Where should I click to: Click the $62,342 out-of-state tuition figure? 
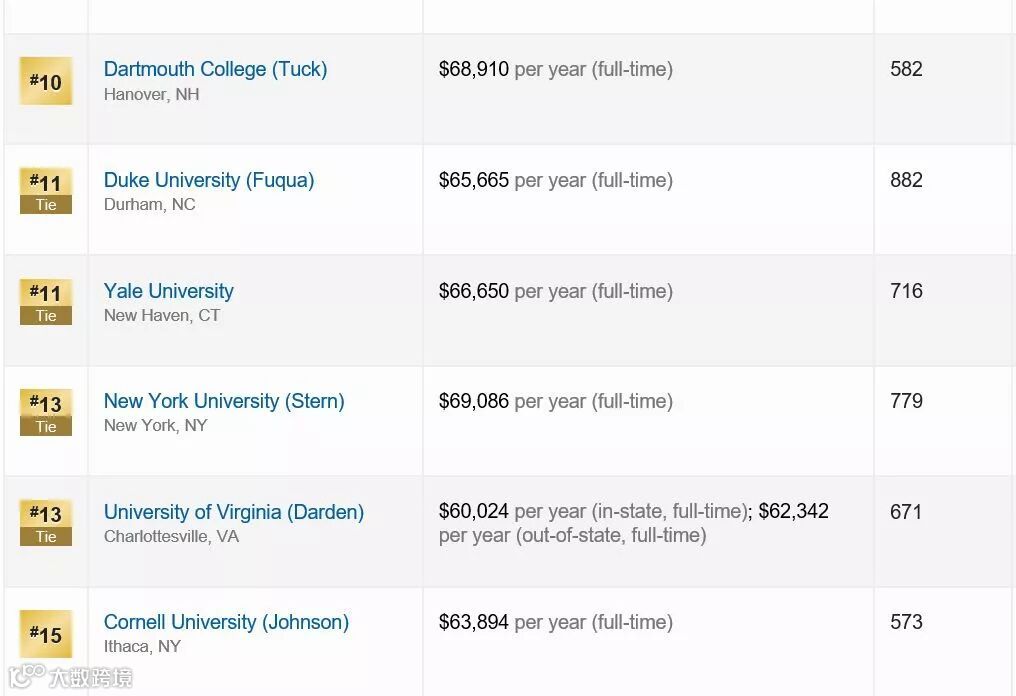794,512
